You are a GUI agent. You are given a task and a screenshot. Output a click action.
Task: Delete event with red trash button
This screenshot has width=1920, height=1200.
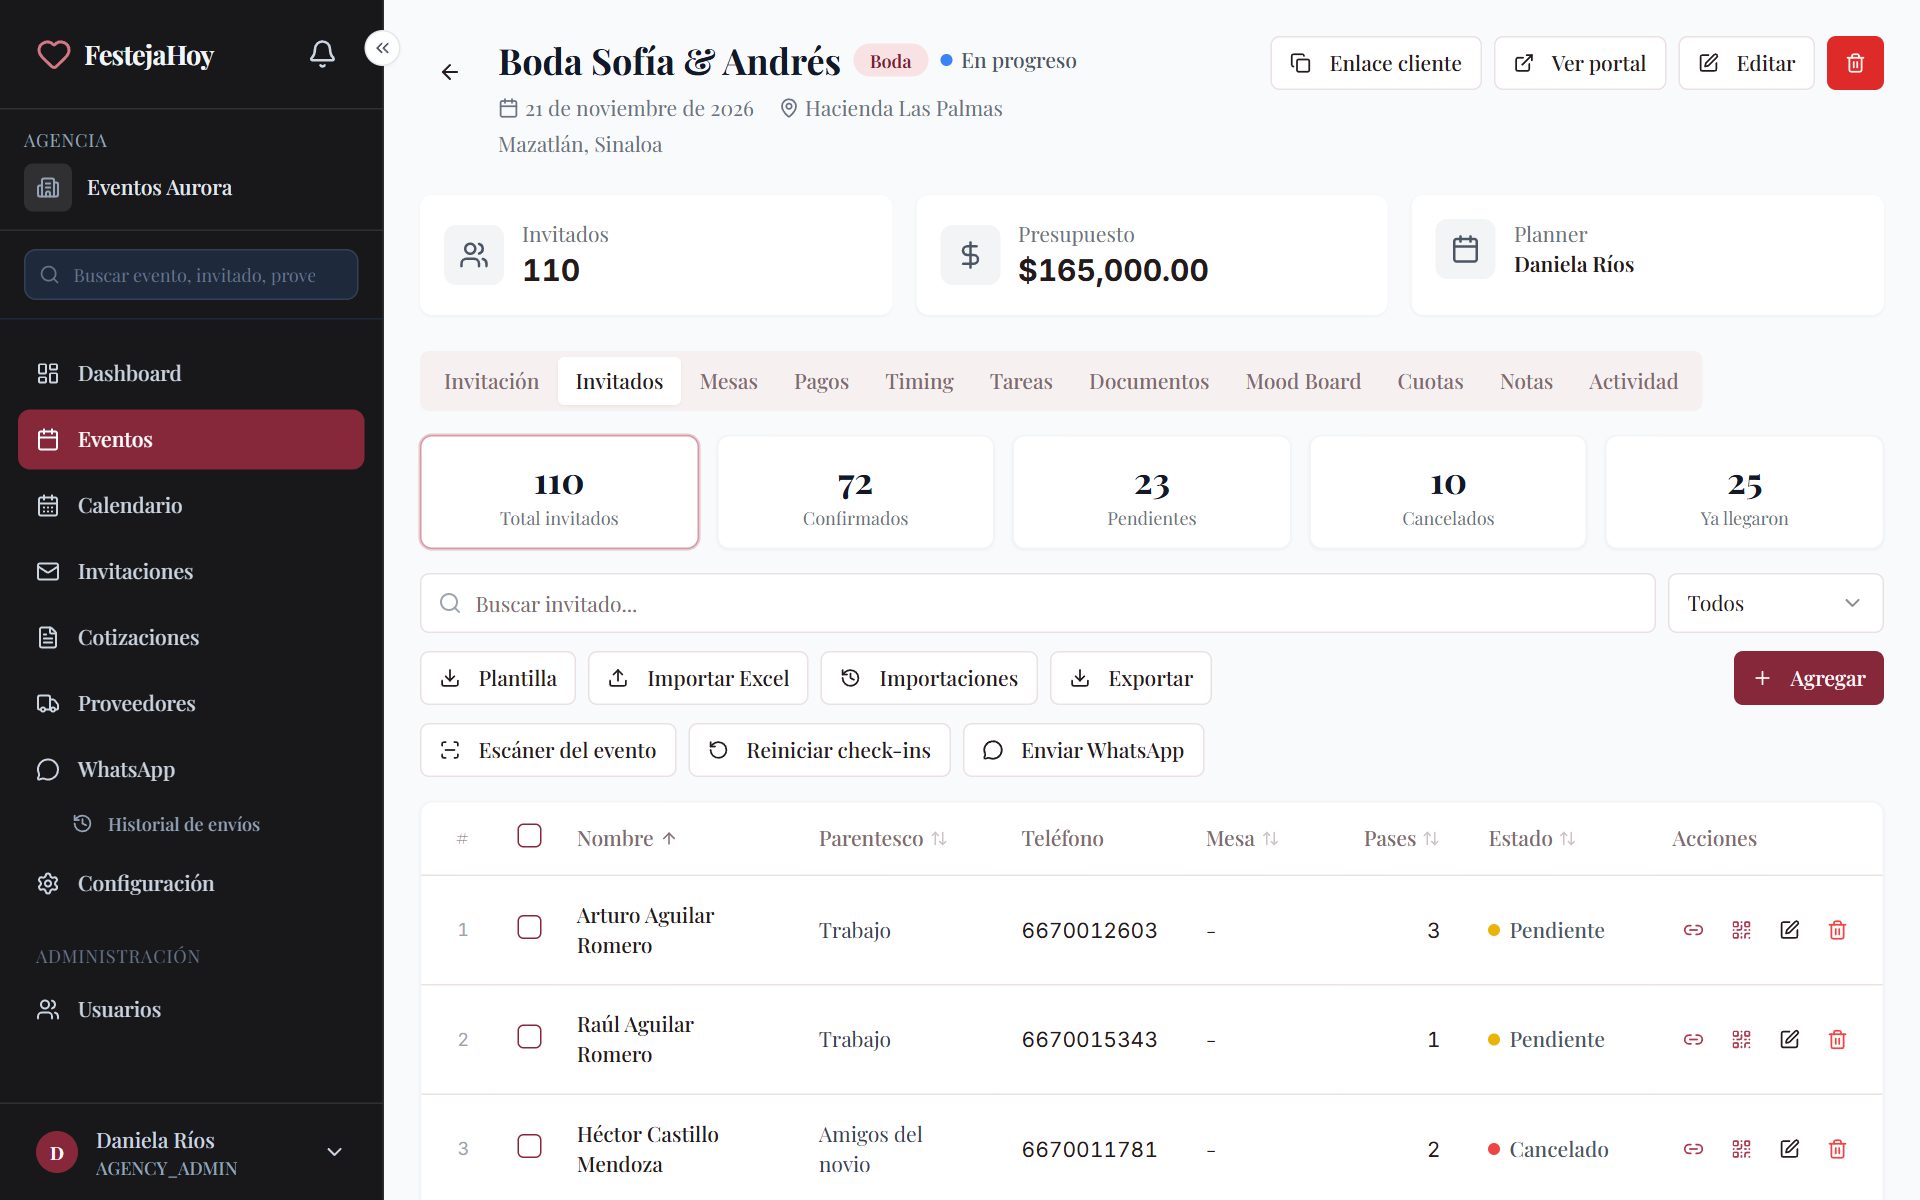[1855, 63]
